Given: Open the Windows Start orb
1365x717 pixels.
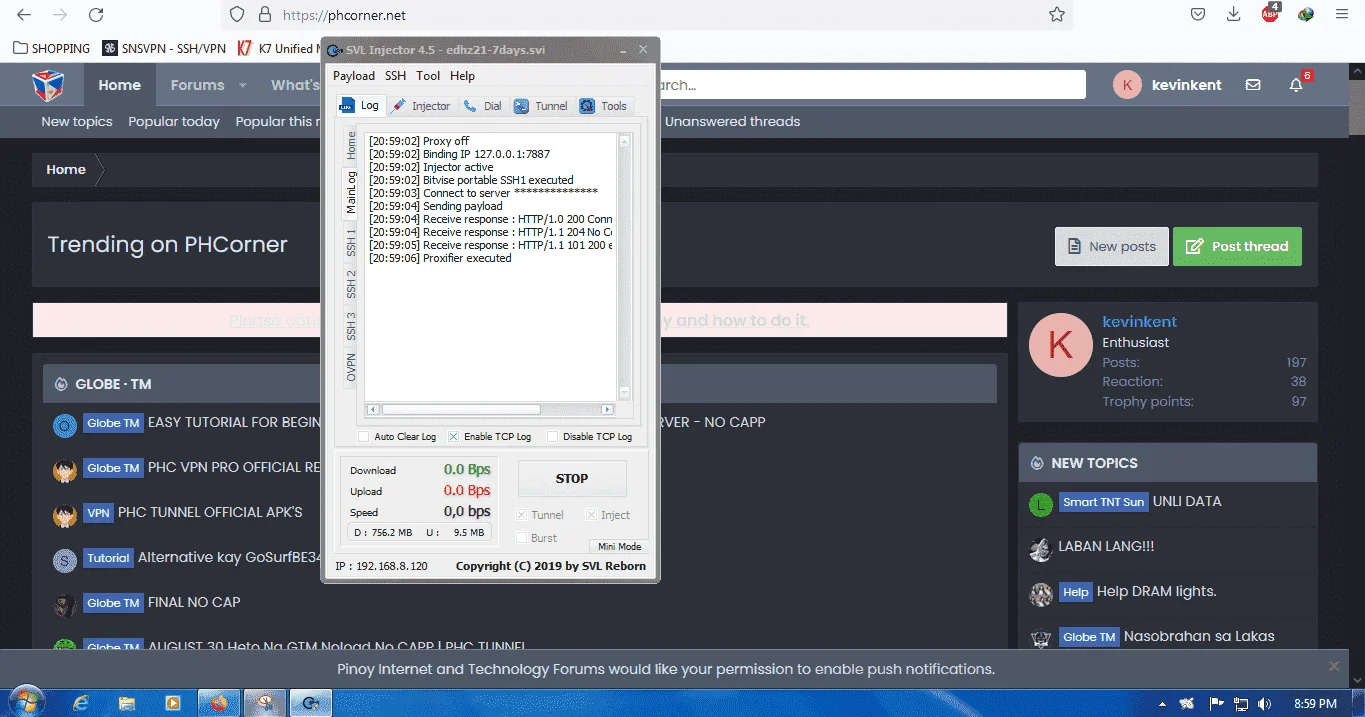Looking at the screenshot, I should click(x=27, y=701).
